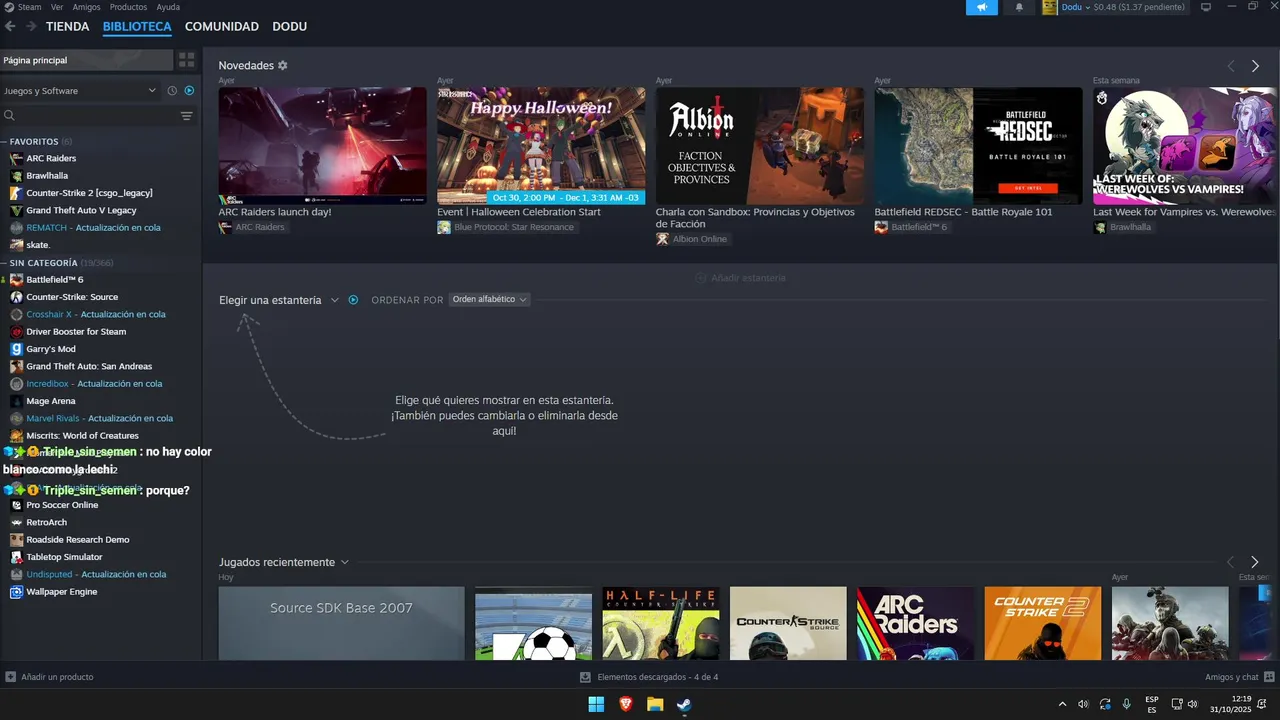Go forward with the right navigation arrow
This screenshot has height=720, width=1280.
(31, 26)
